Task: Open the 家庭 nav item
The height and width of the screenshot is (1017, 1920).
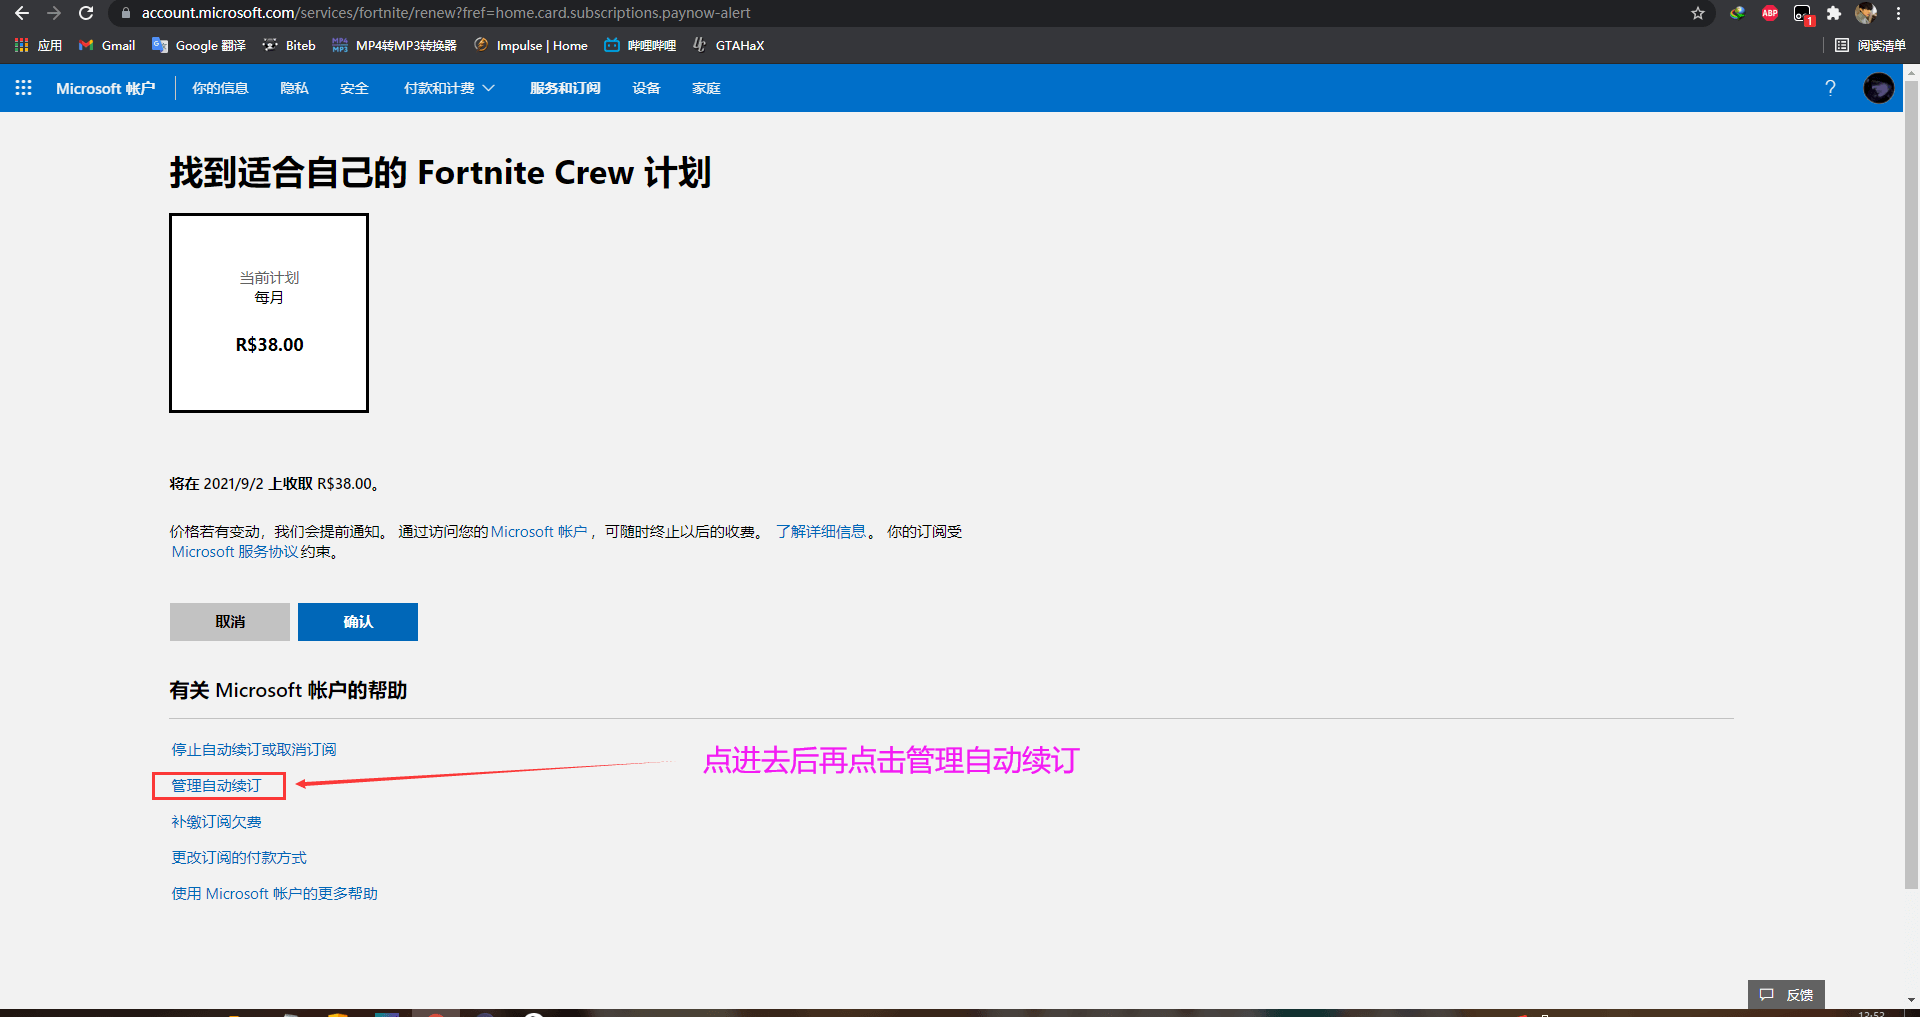Action: 706,88
